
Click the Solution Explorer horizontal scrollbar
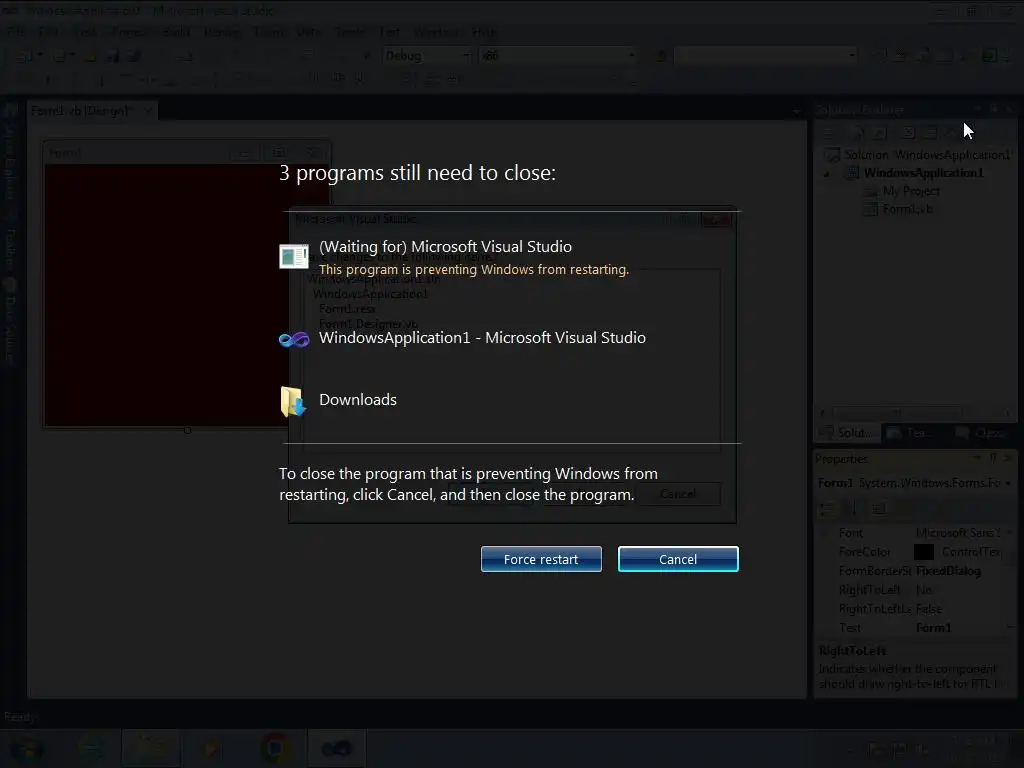(896, 413)
